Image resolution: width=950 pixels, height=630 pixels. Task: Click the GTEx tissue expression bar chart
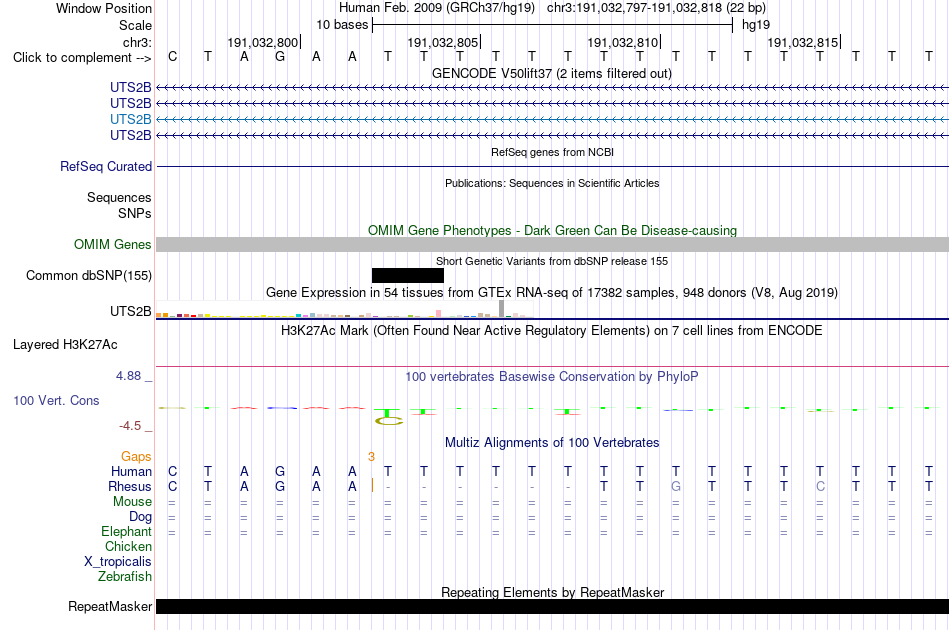click(344, 310)
